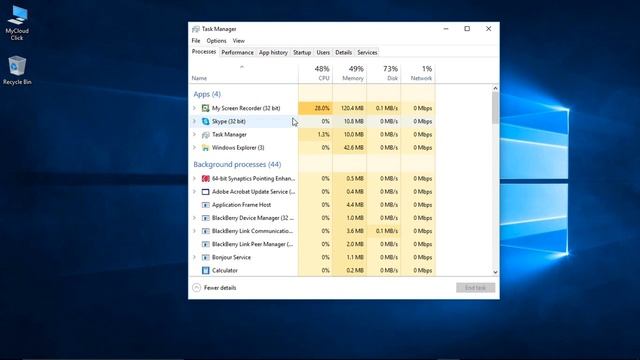This screenshot has width=640, height=360.
Task: Click the BlackBerry Link Peer Manager icon
Action: [205, 244]
